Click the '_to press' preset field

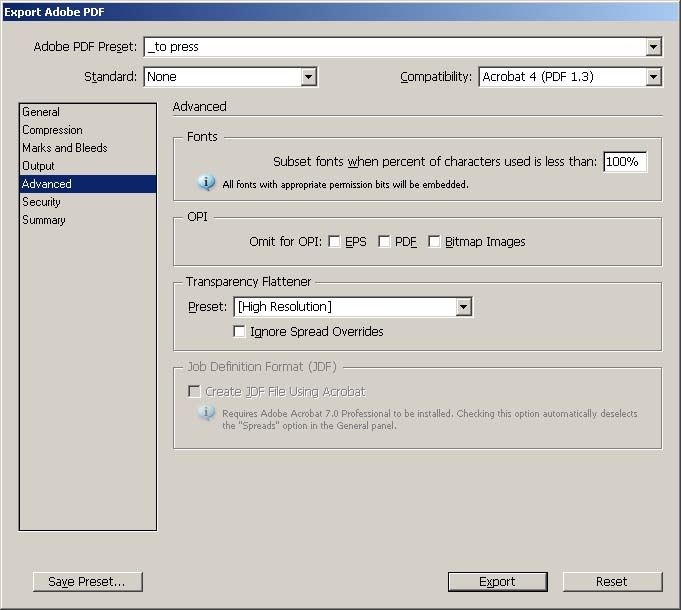point(403,47)
